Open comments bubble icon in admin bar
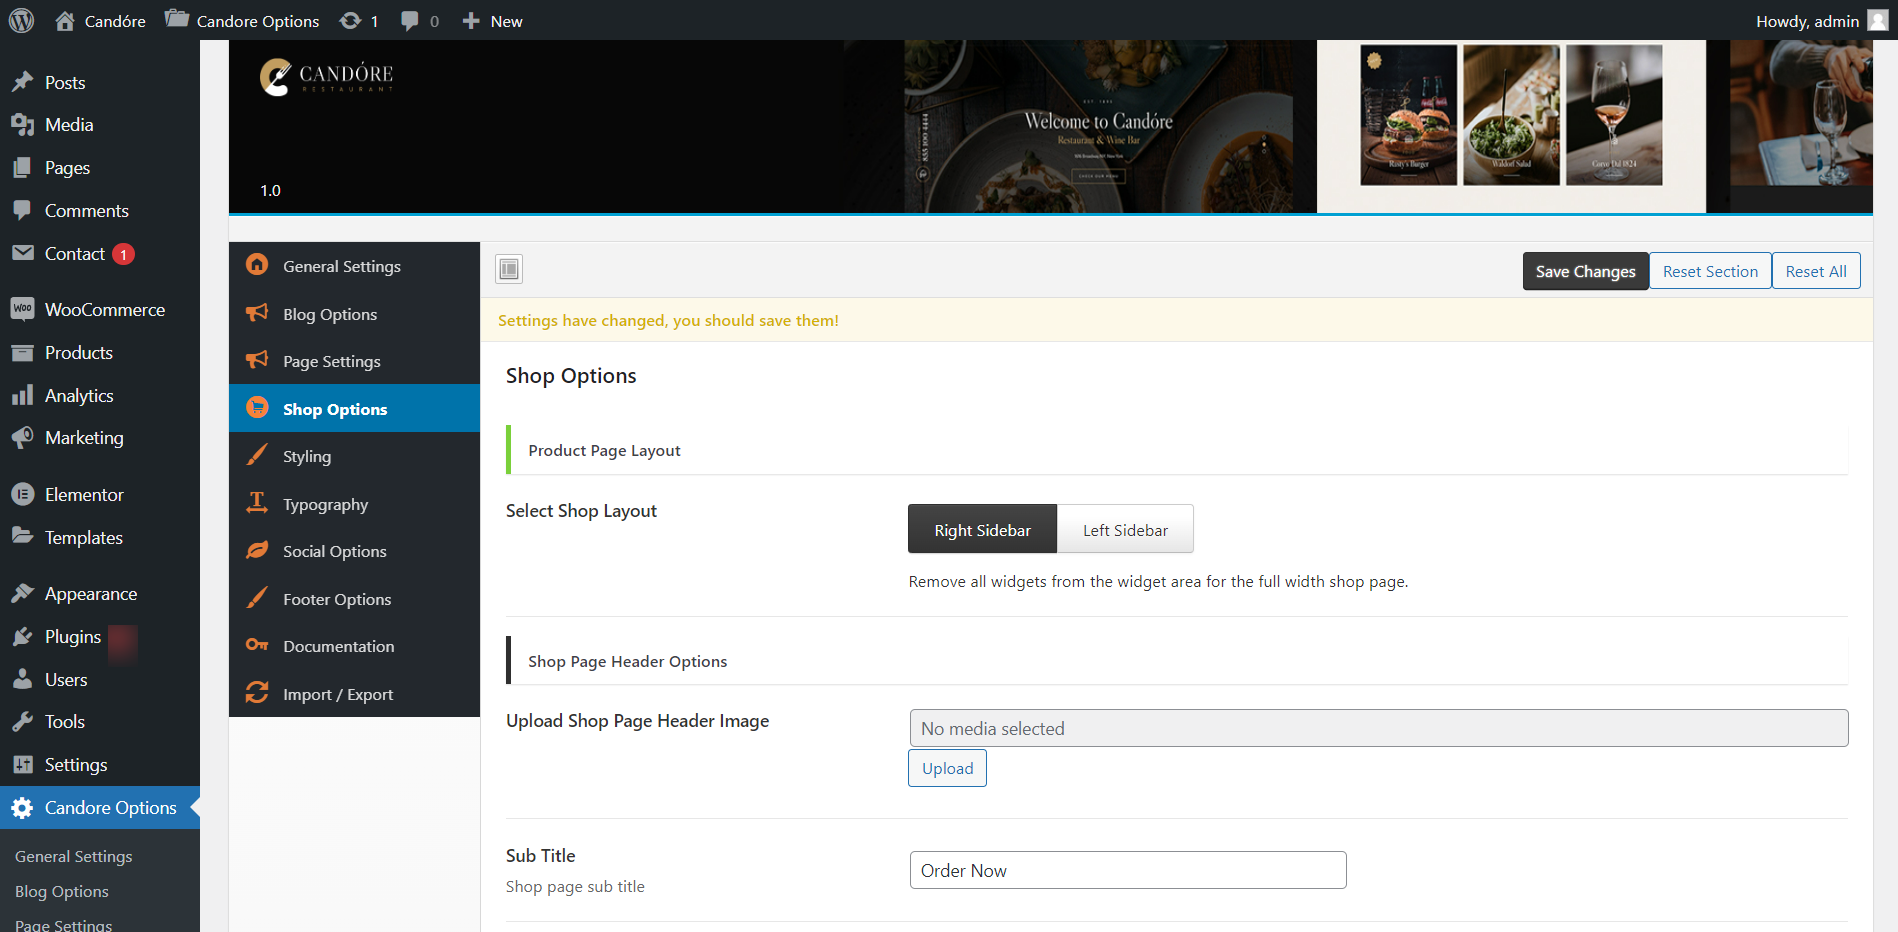The image size is (1898, 932). (410, 21)
